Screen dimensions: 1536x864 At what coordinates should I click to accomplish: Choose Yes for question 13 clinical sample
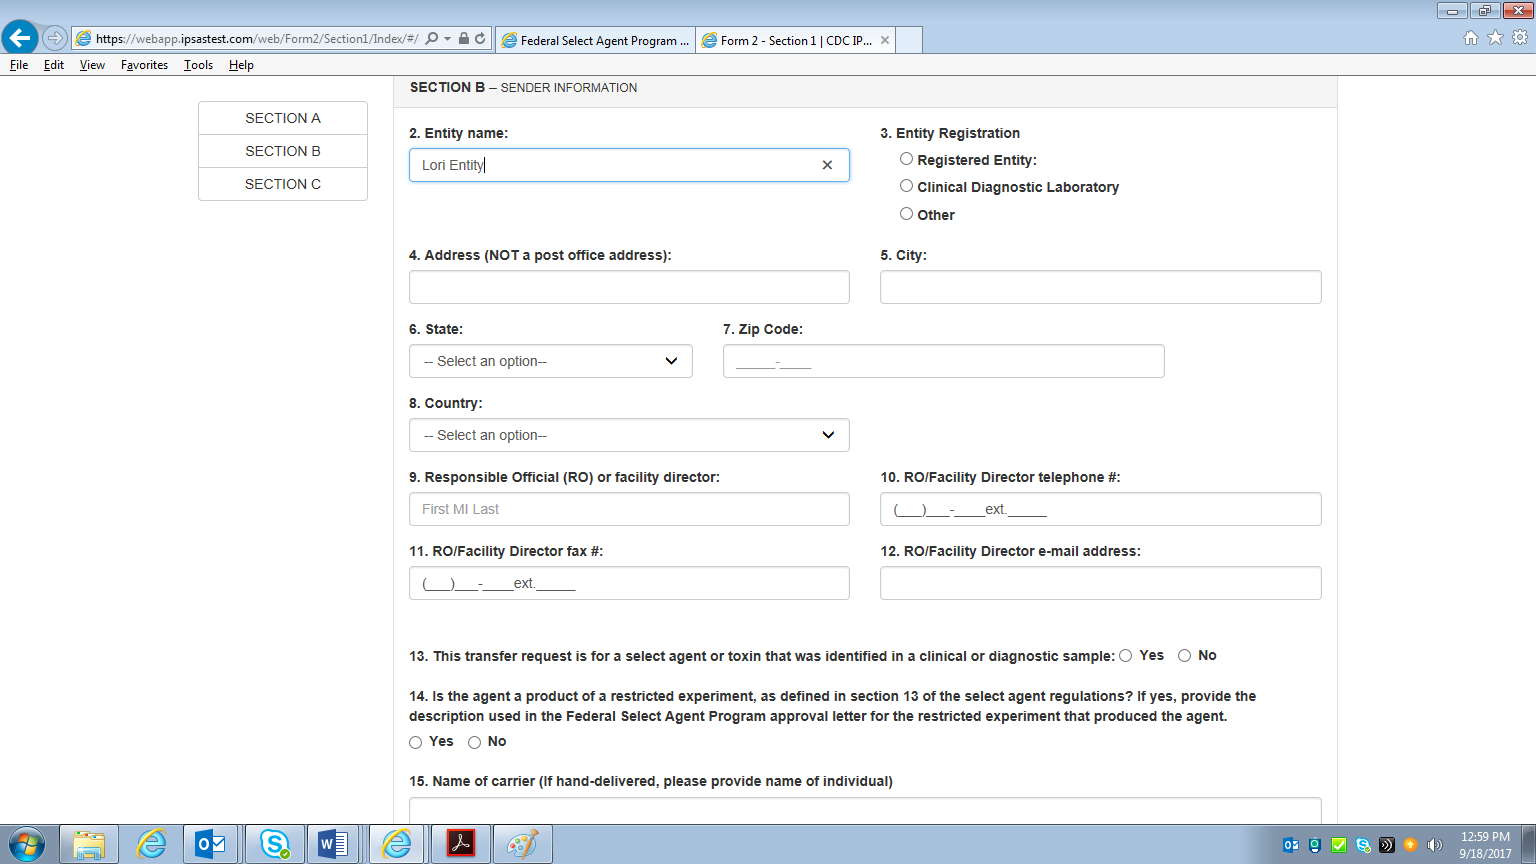(1126, 656)
